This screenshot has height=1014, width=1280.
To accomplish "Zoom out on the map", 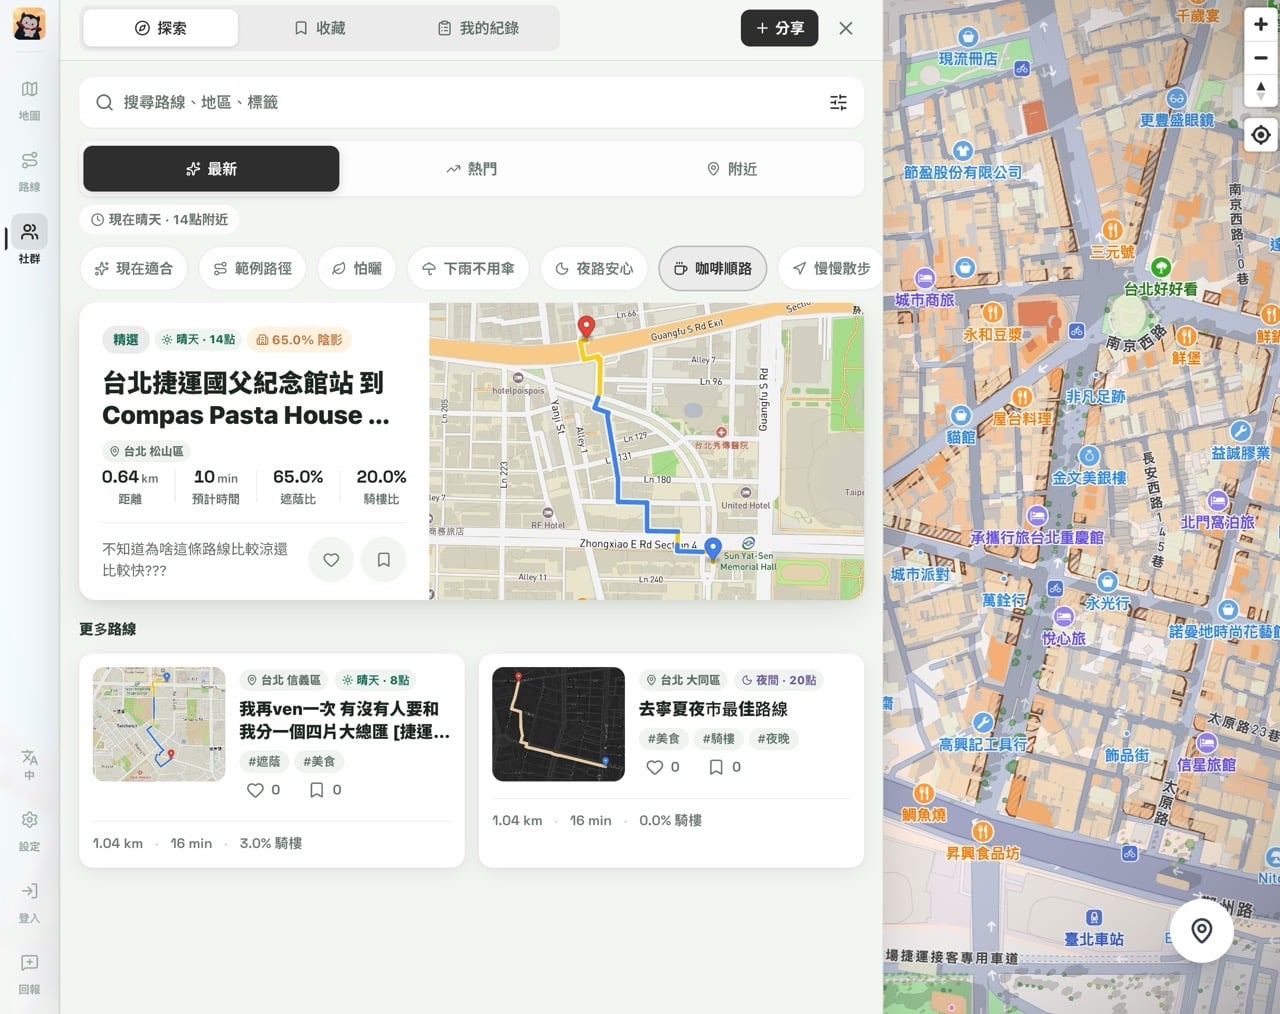I will tap(1260, 58).
